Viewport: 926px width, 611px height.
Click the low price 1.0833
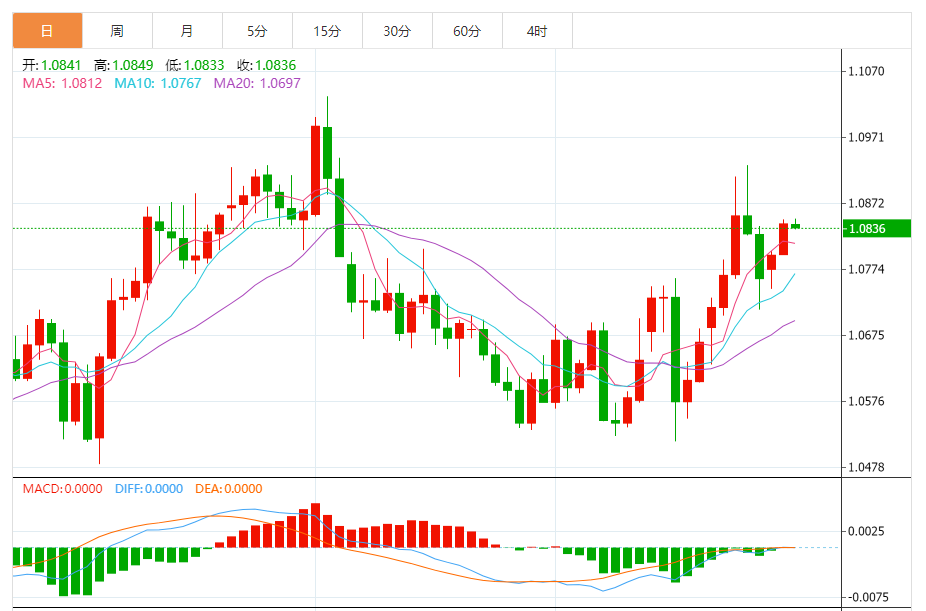(x=204, y=65)
